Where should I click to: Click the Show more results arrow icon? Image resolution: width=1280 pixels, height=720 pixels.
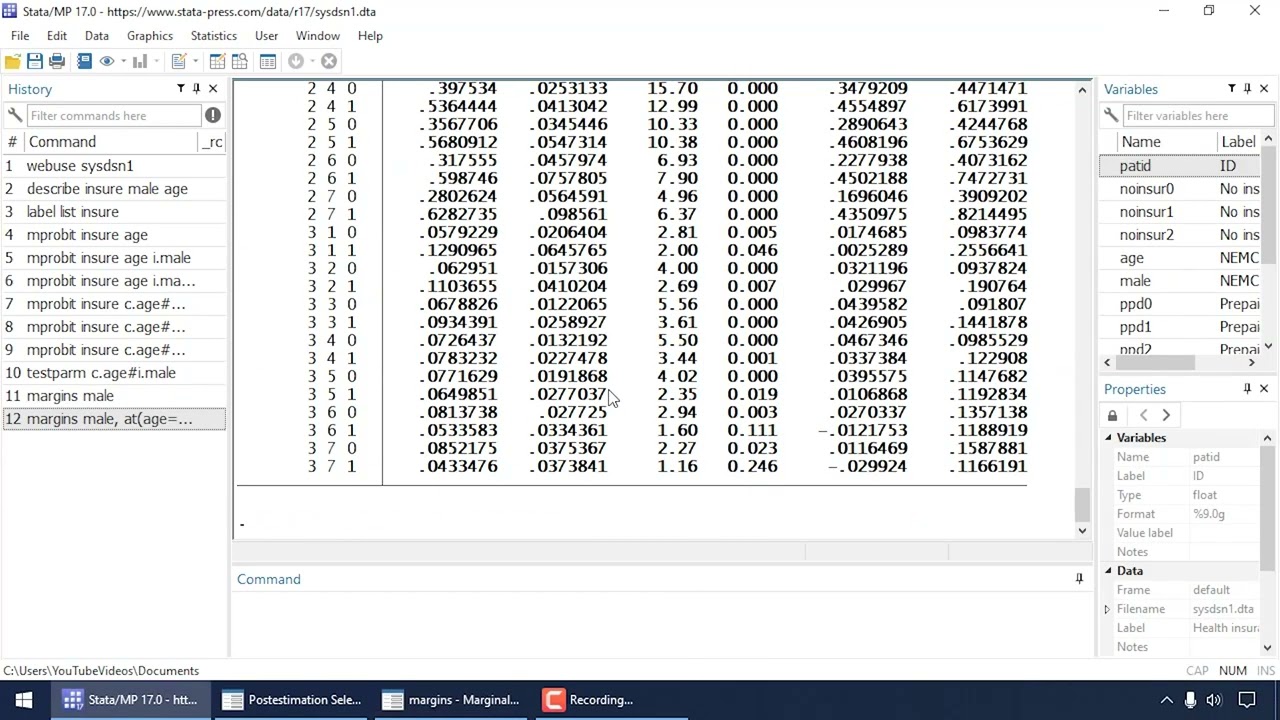(296, 61)
